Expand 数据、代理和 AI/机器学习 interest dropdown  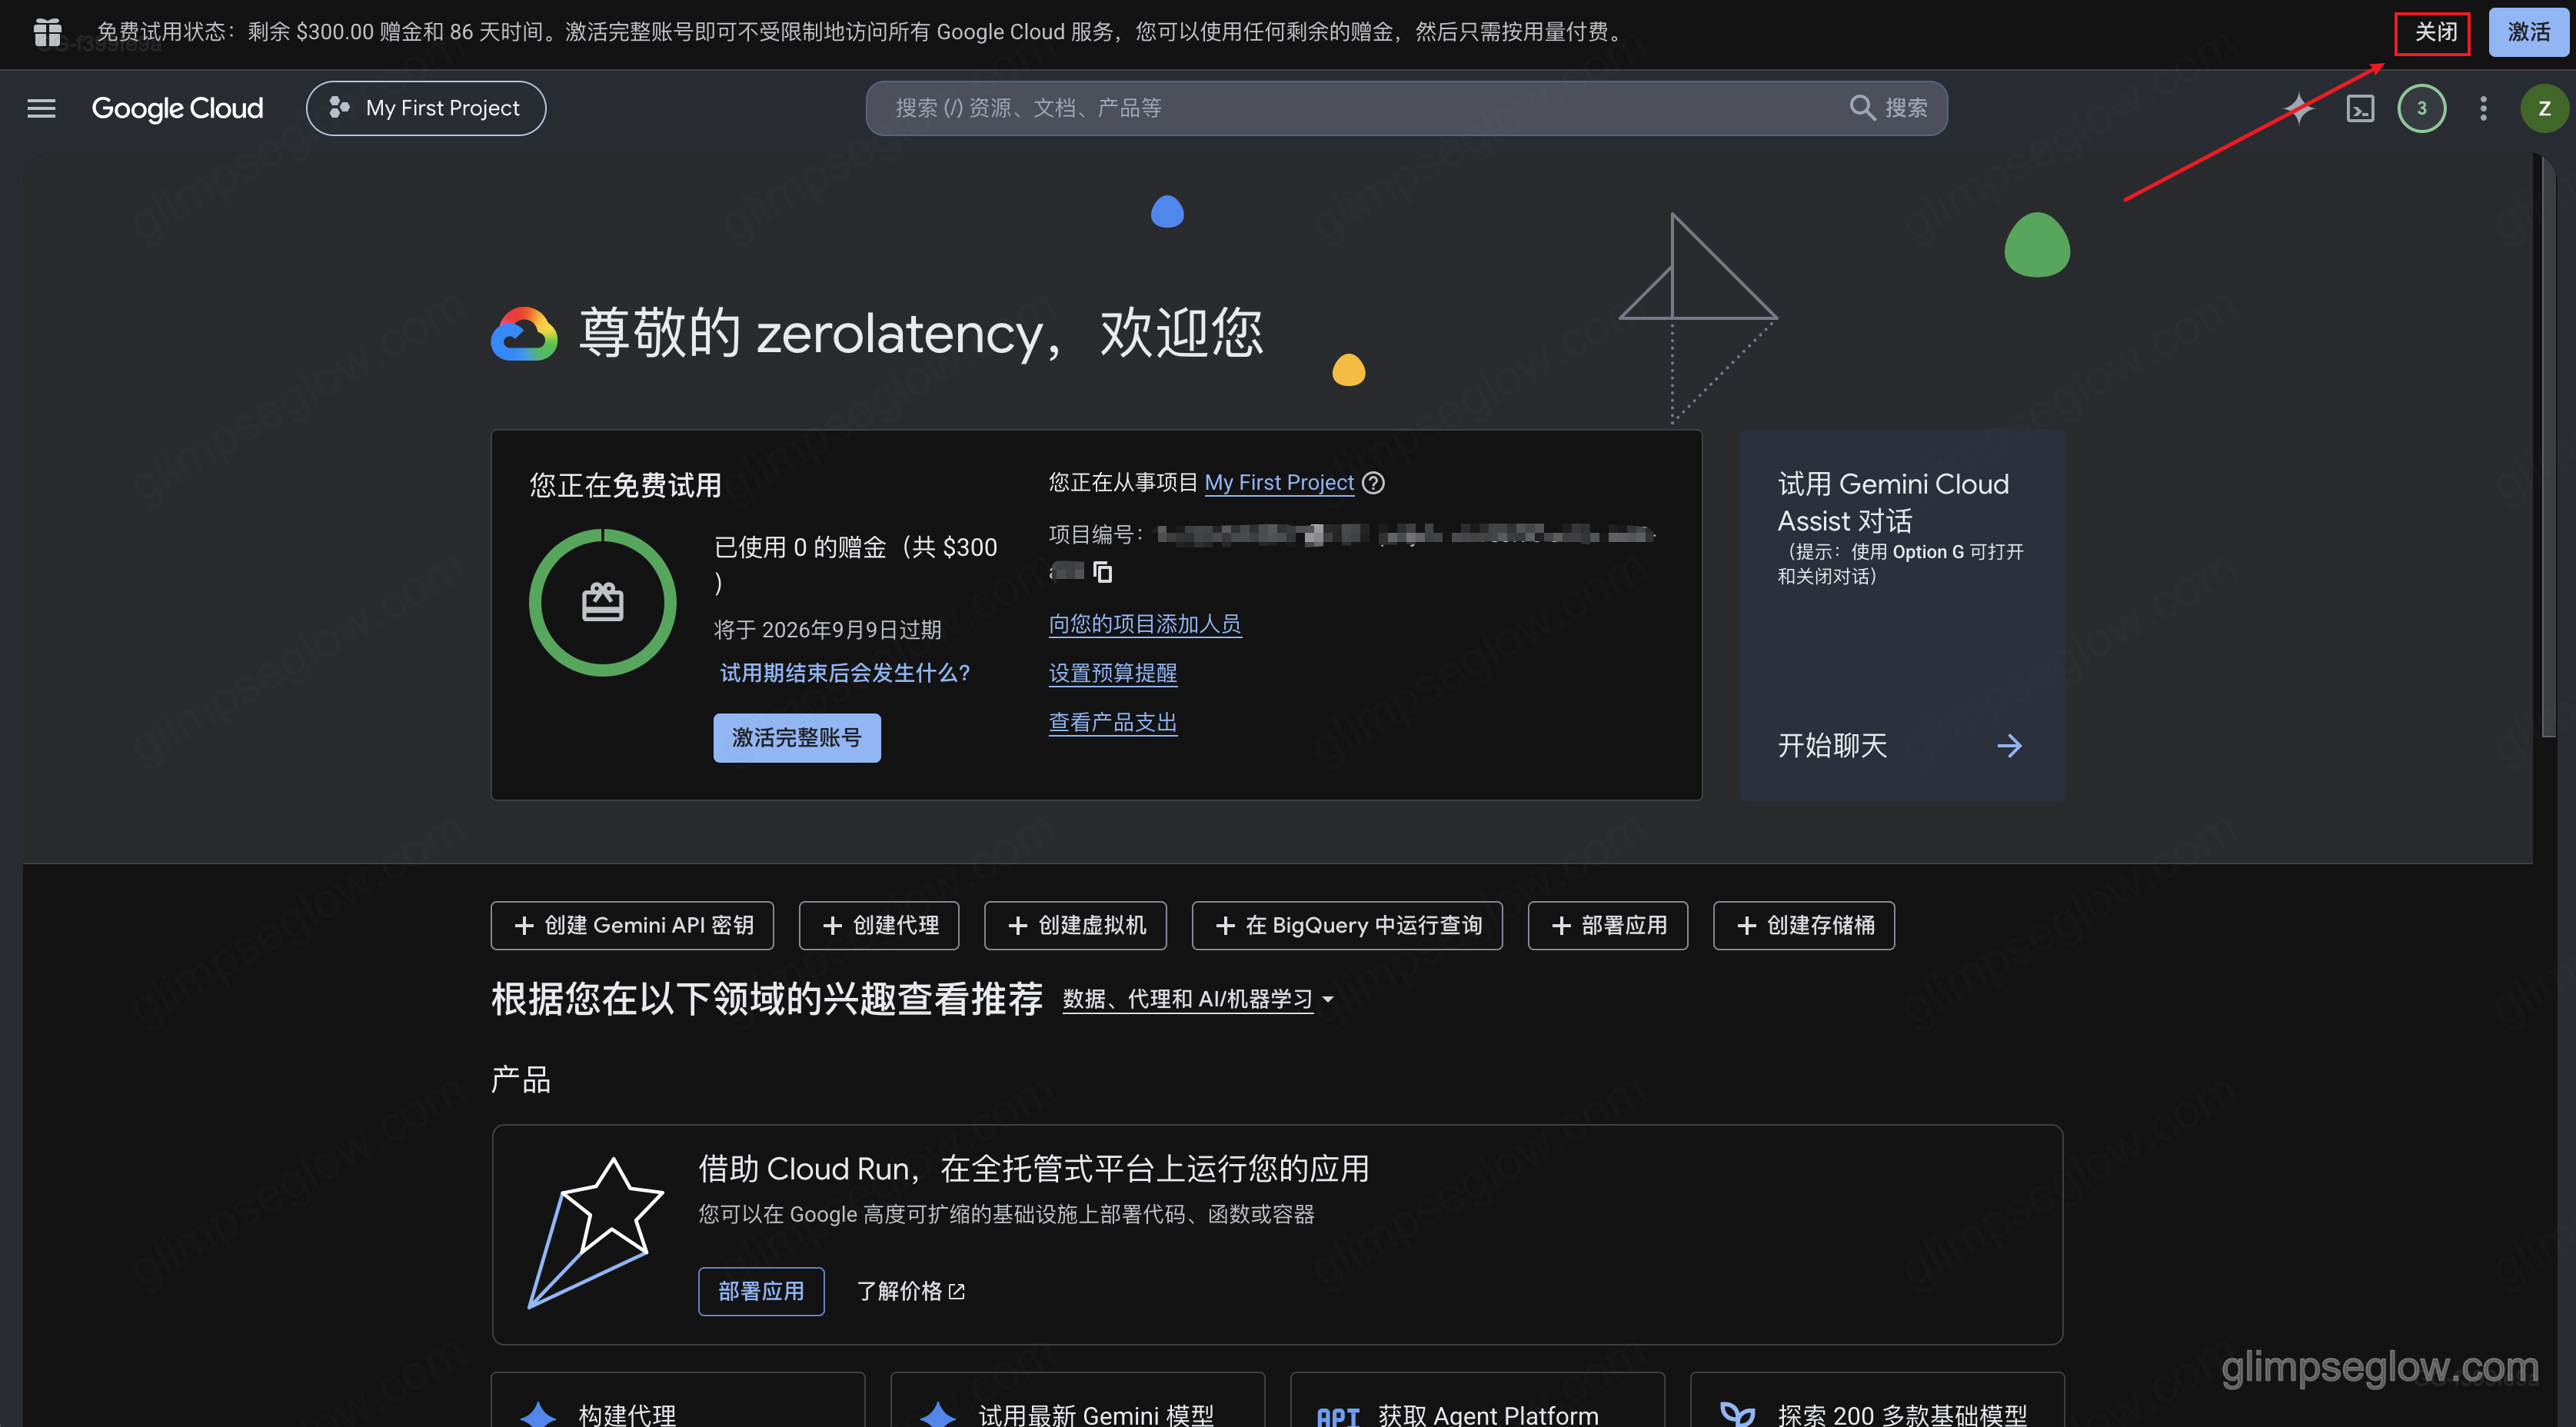[1198, 999]
